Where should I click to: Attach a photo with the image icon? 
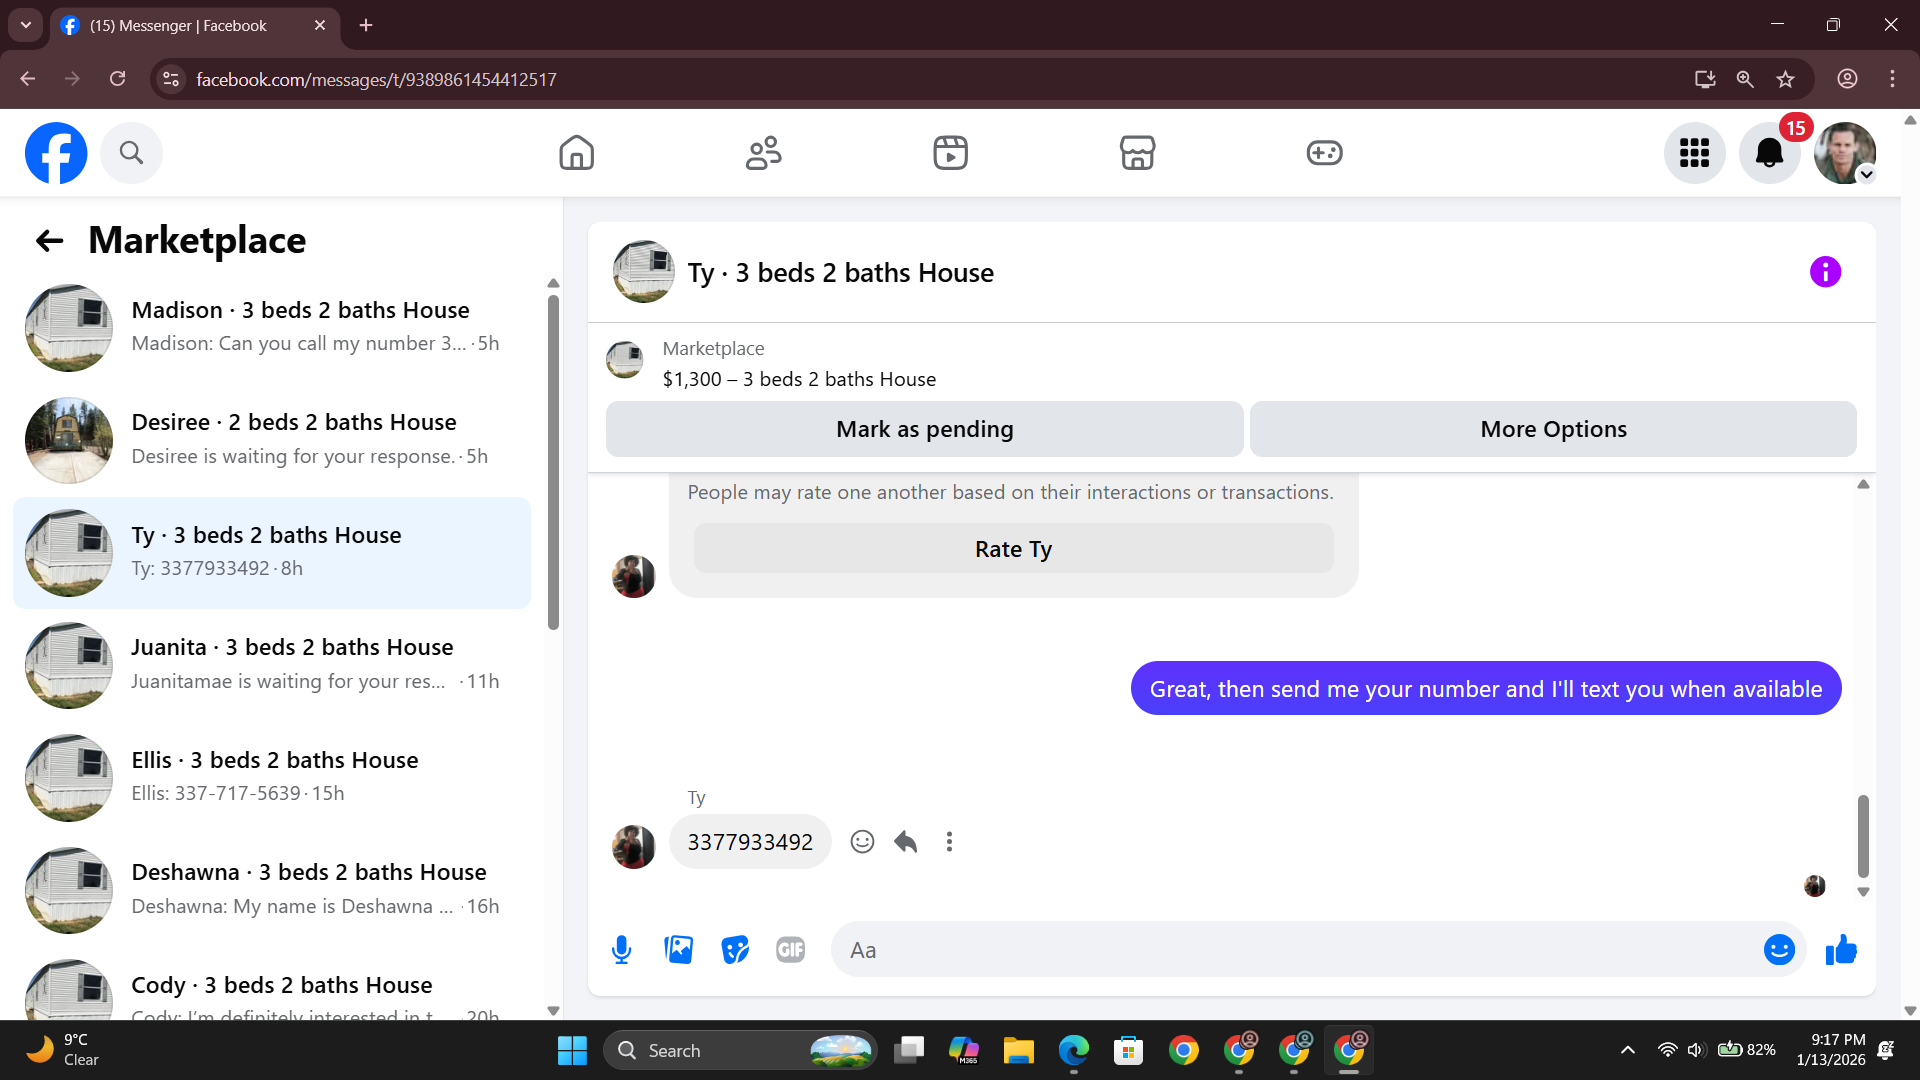(x=679, y=950)
